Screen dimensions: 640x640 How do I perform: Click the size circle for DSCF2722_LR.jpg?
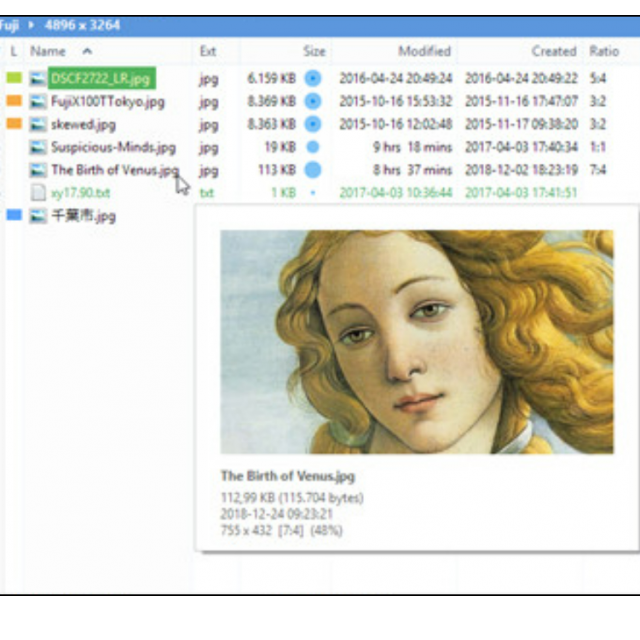313,78
